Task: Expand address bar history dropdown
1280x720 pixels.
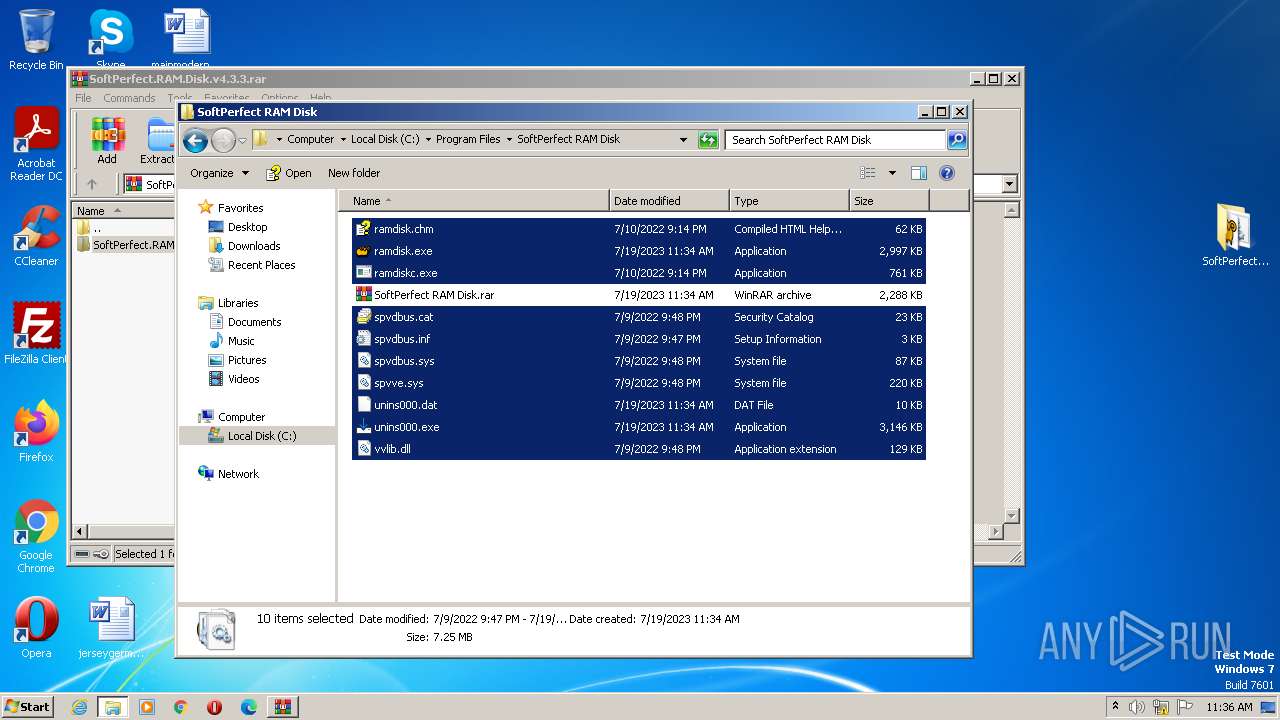Action: click(683, 140)
